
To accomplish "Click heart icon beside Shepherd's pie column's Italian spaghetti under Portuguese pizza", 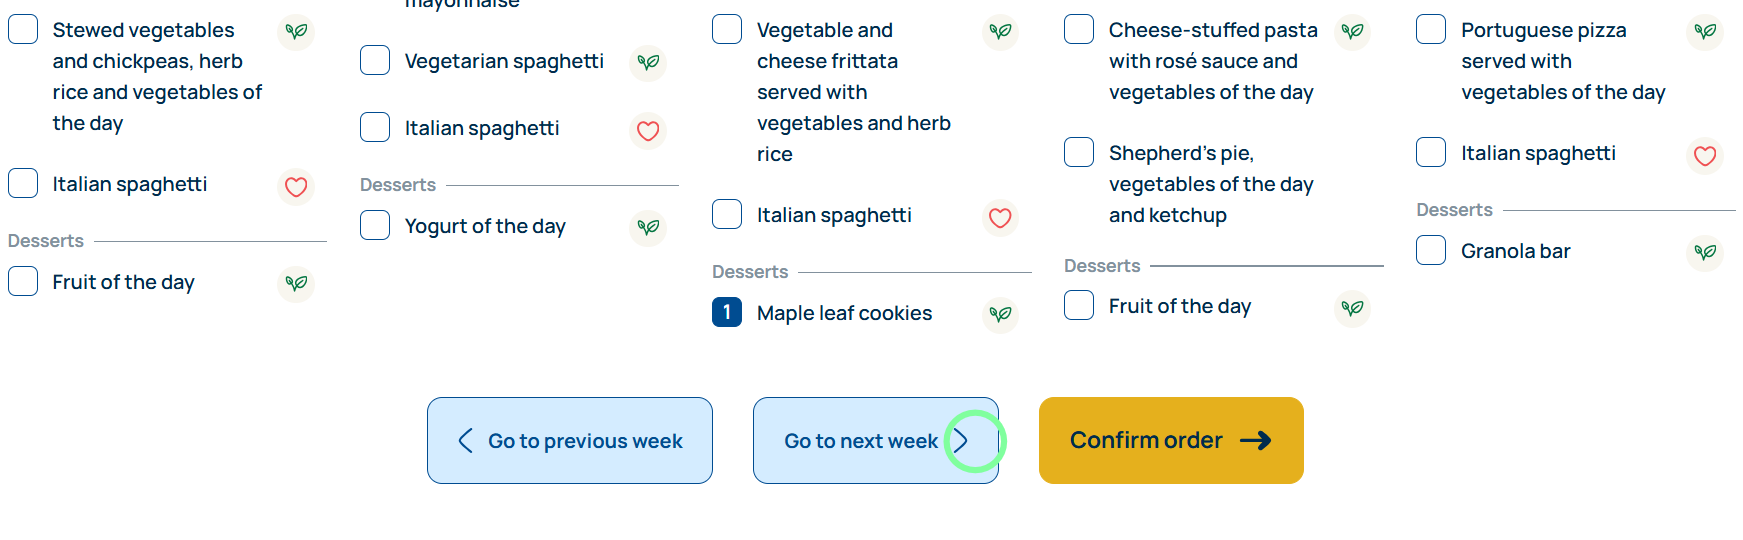I will (x=1705, y=155).
